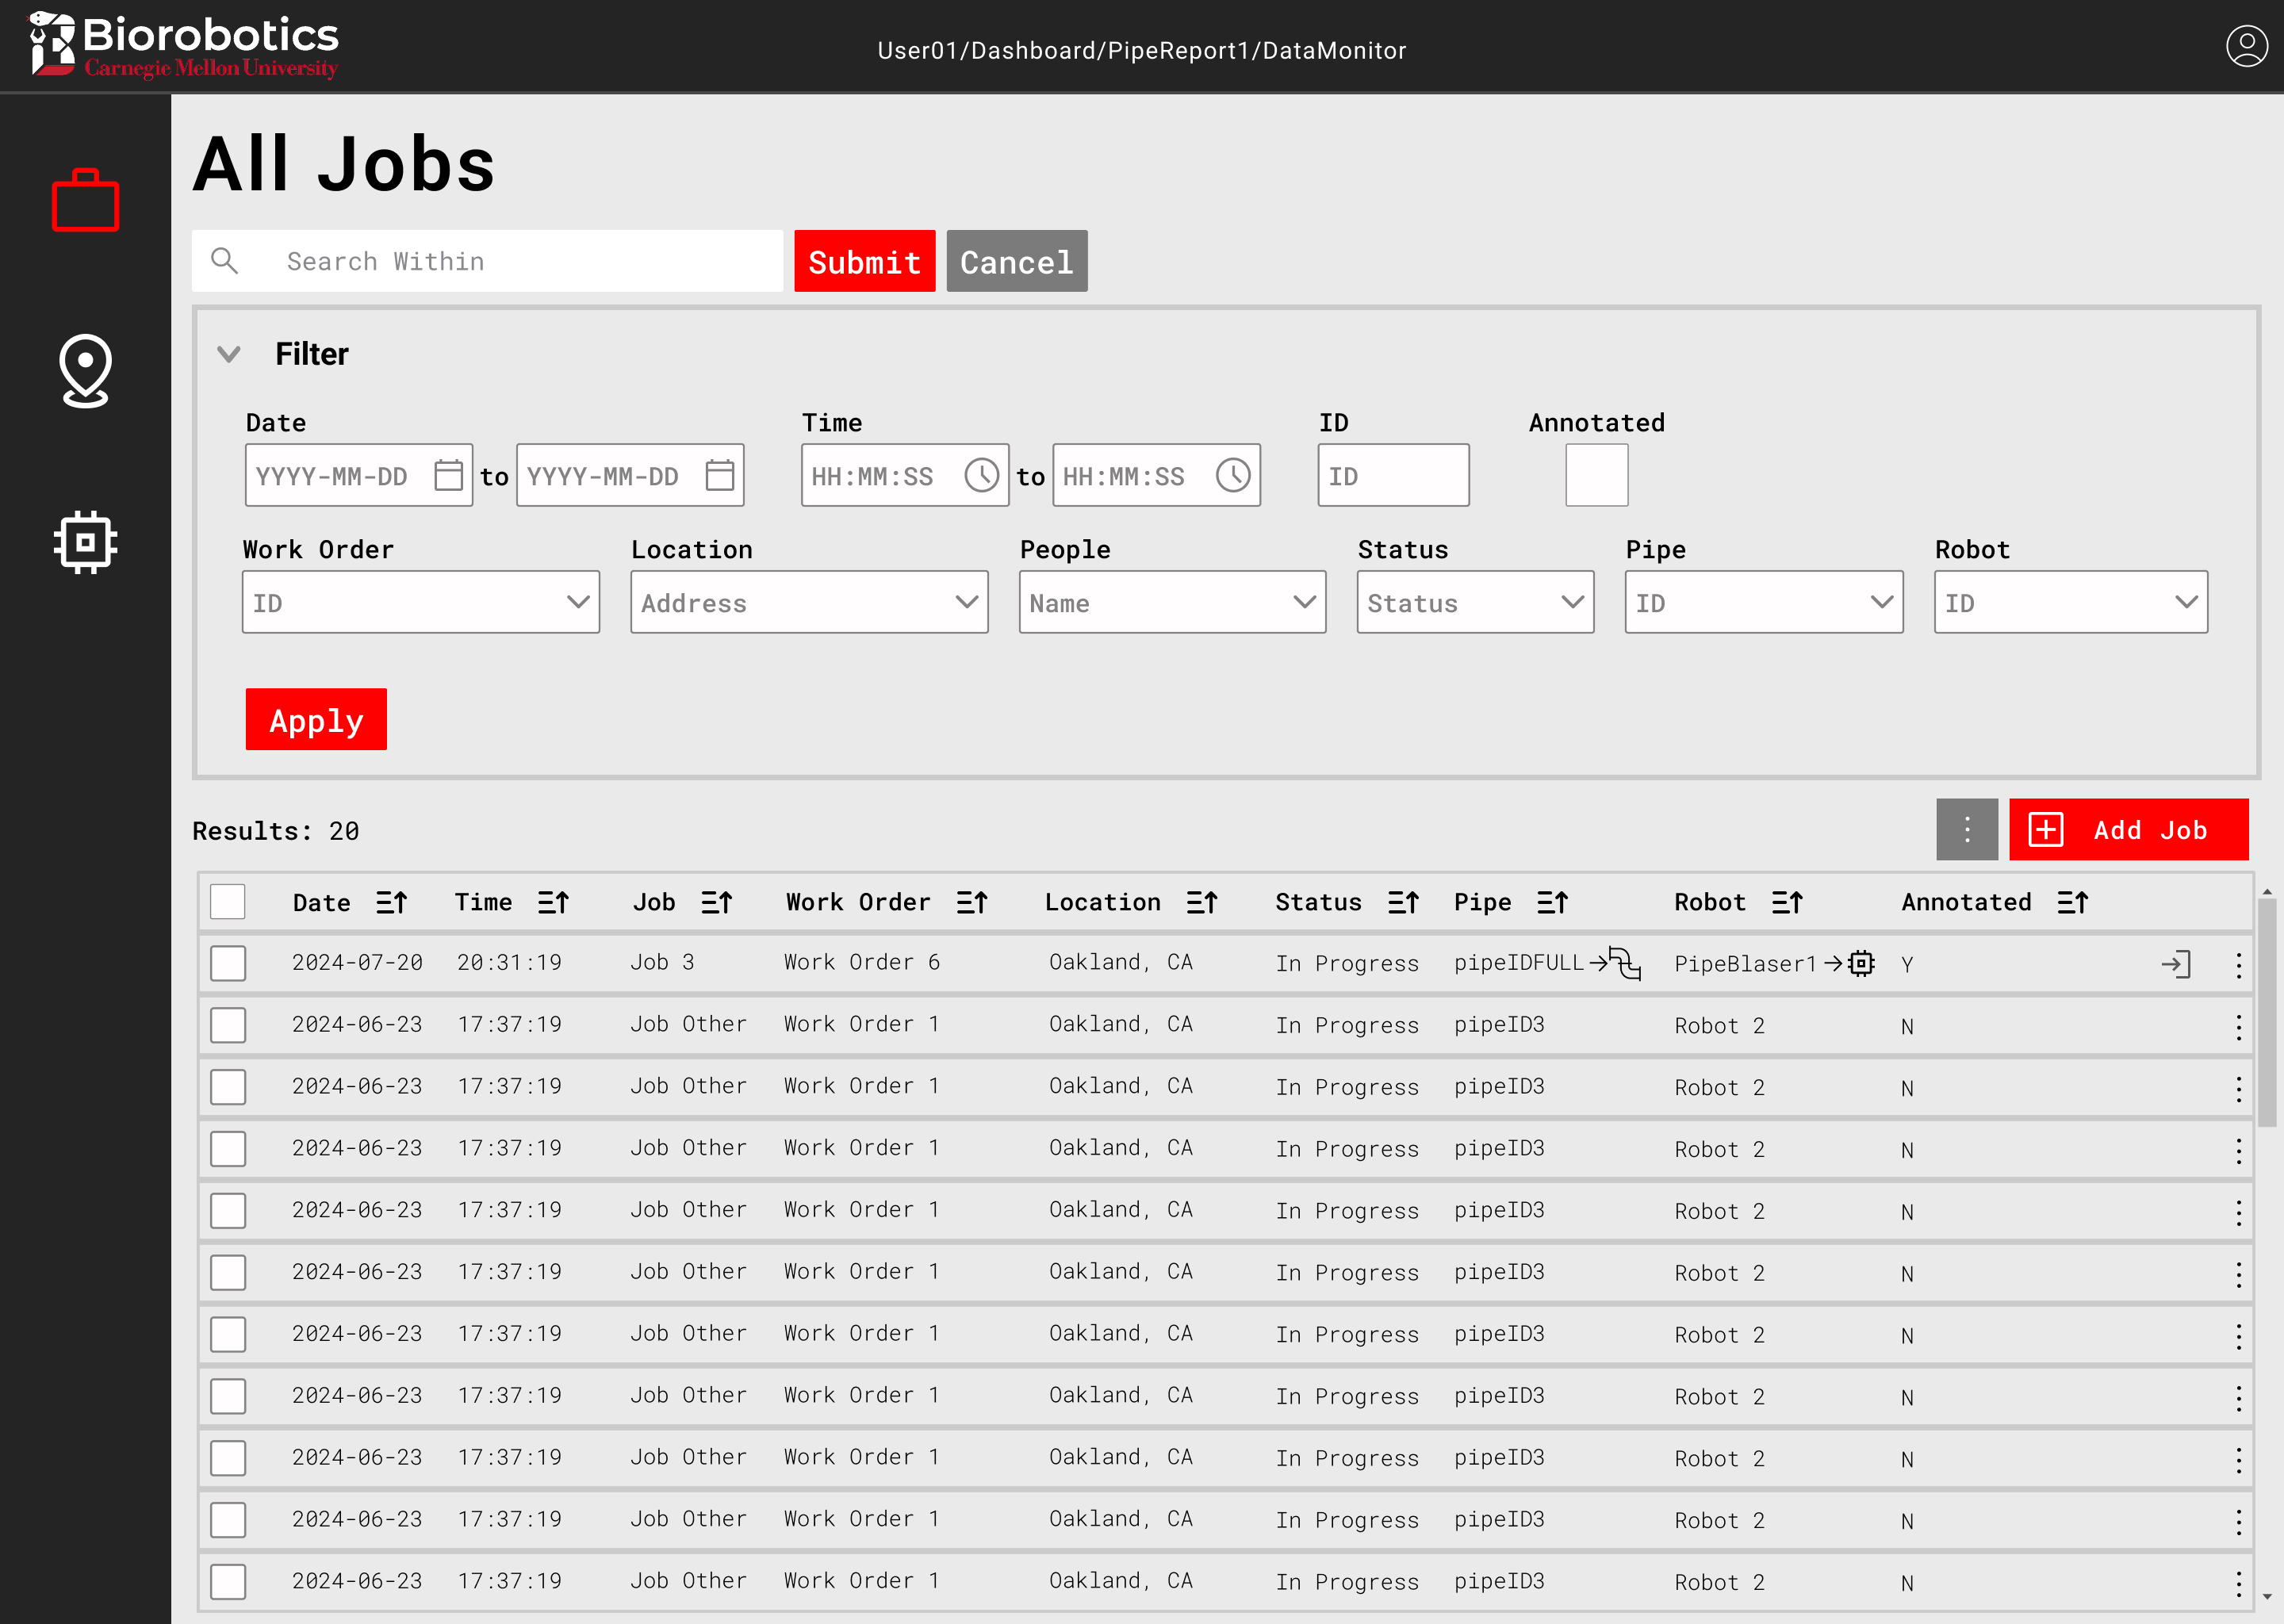Viewport: 2284px width, 1624px height.
Task: Collapse the Filter section chevron
Action: 228,354
